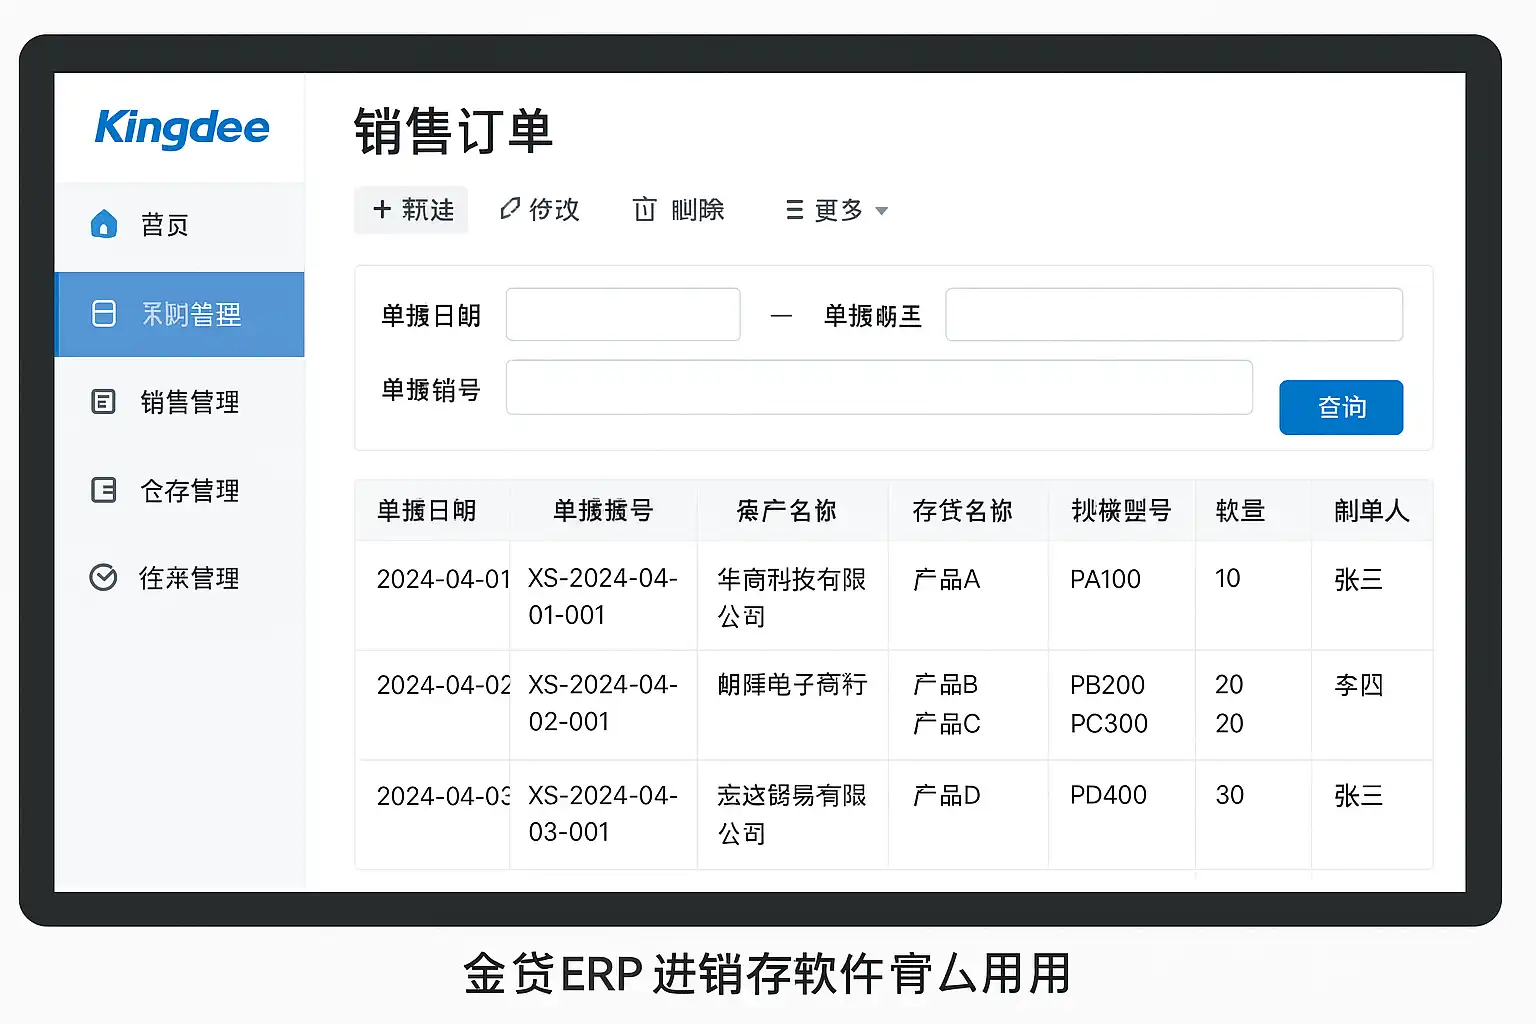Click the trash can delete icon

[x=645, y=209]
